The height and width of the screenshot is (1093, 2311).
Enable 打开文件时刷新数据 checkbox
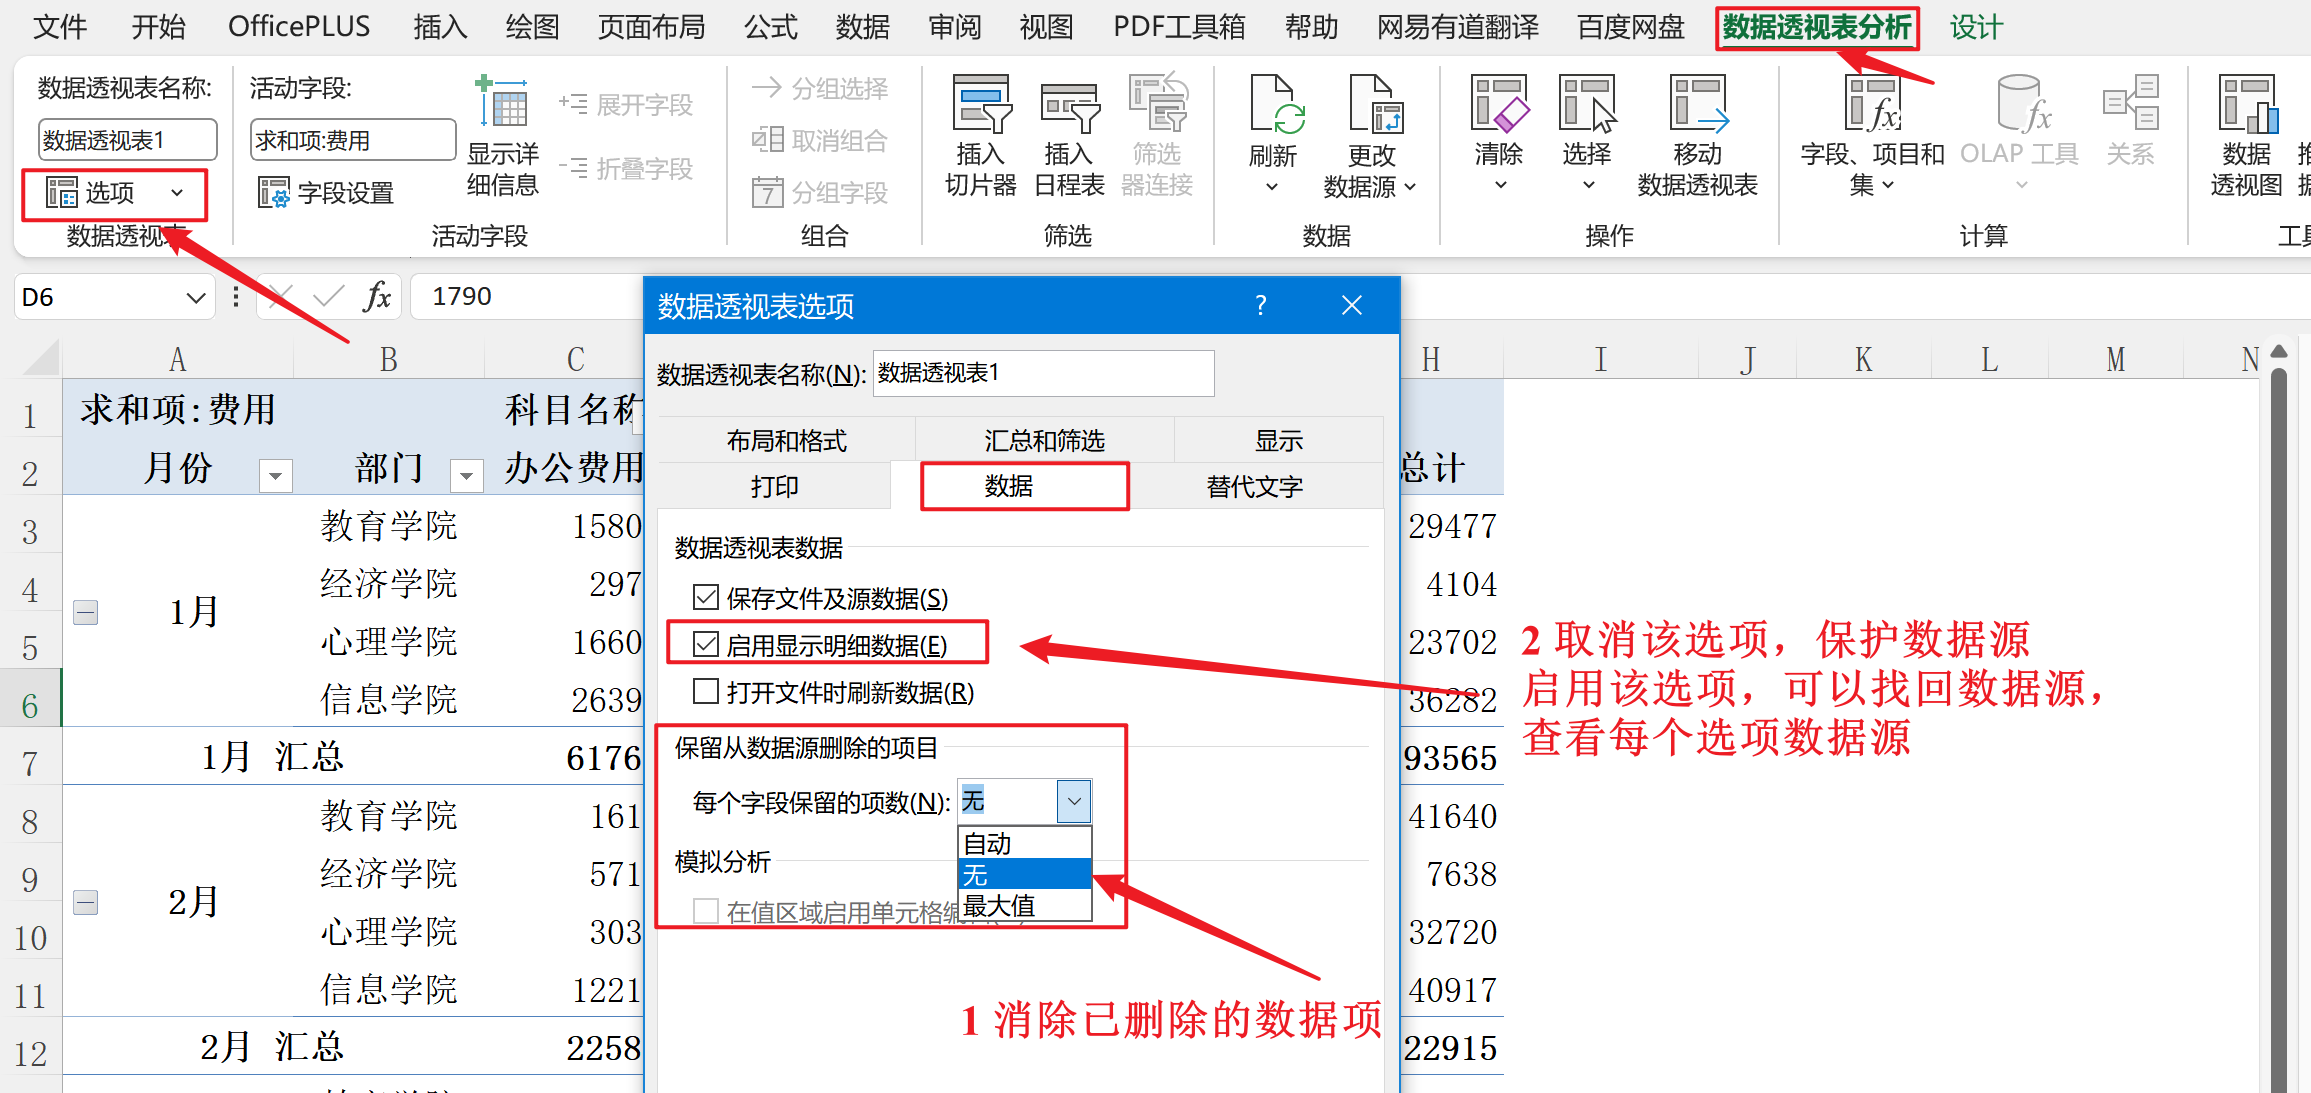pos(706,691)
